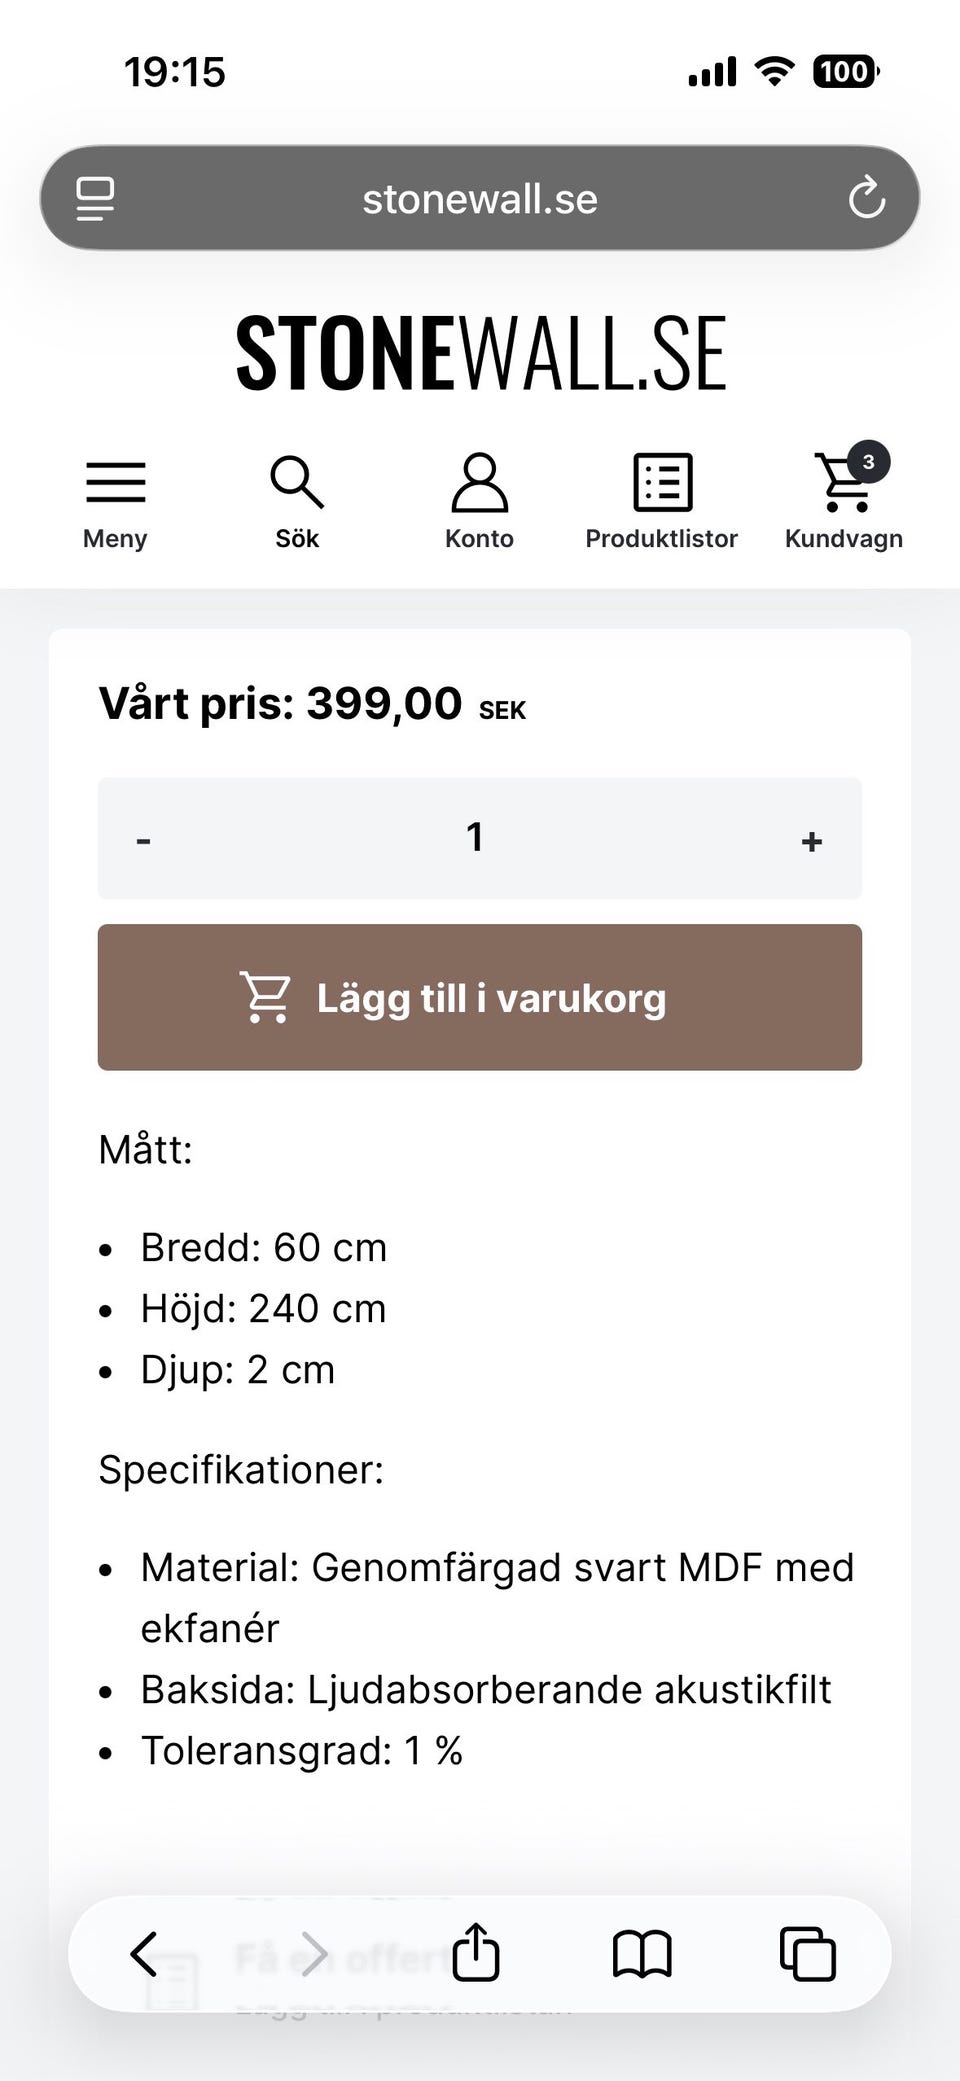This screenshot has height=2081, width=960.
Task: Increase quantity with plus button
Action: click(x=811, y=839)
